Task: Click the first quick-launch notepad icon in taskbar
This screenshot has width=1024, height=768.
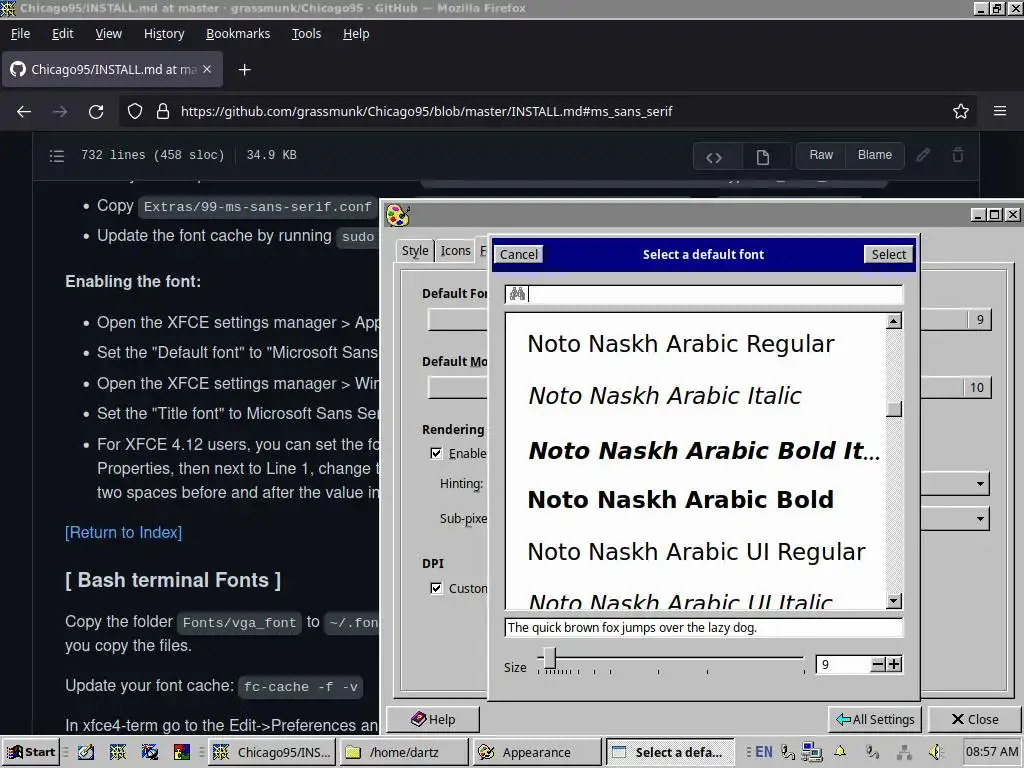Action: (x=86, y=752)
